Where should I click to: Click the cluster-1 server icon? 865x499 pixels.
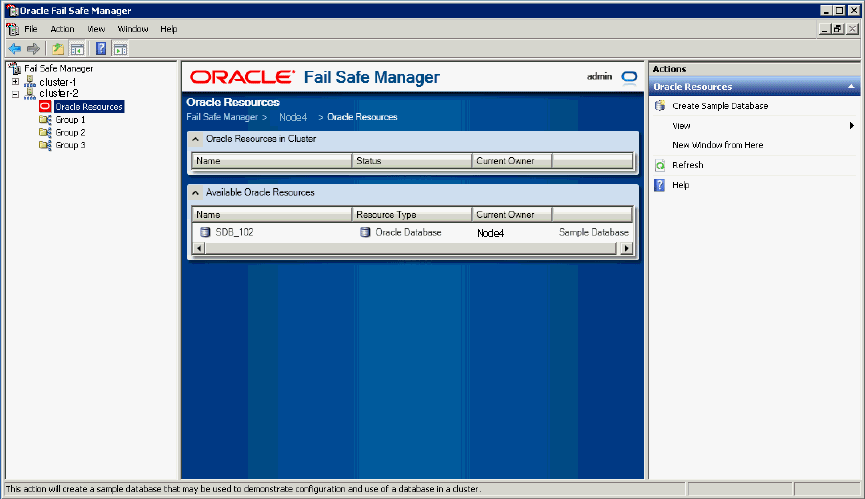tap(30, 82)
